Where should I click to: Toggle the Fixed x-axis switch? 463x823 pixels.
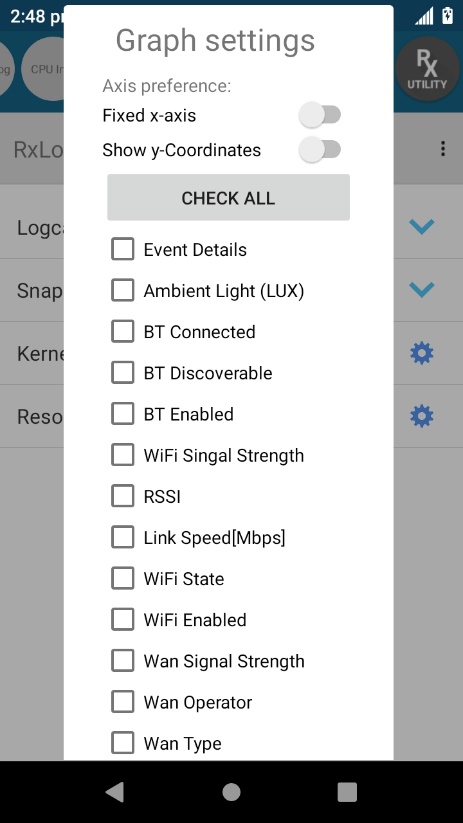pyautogui.click(x=319, y=115)
